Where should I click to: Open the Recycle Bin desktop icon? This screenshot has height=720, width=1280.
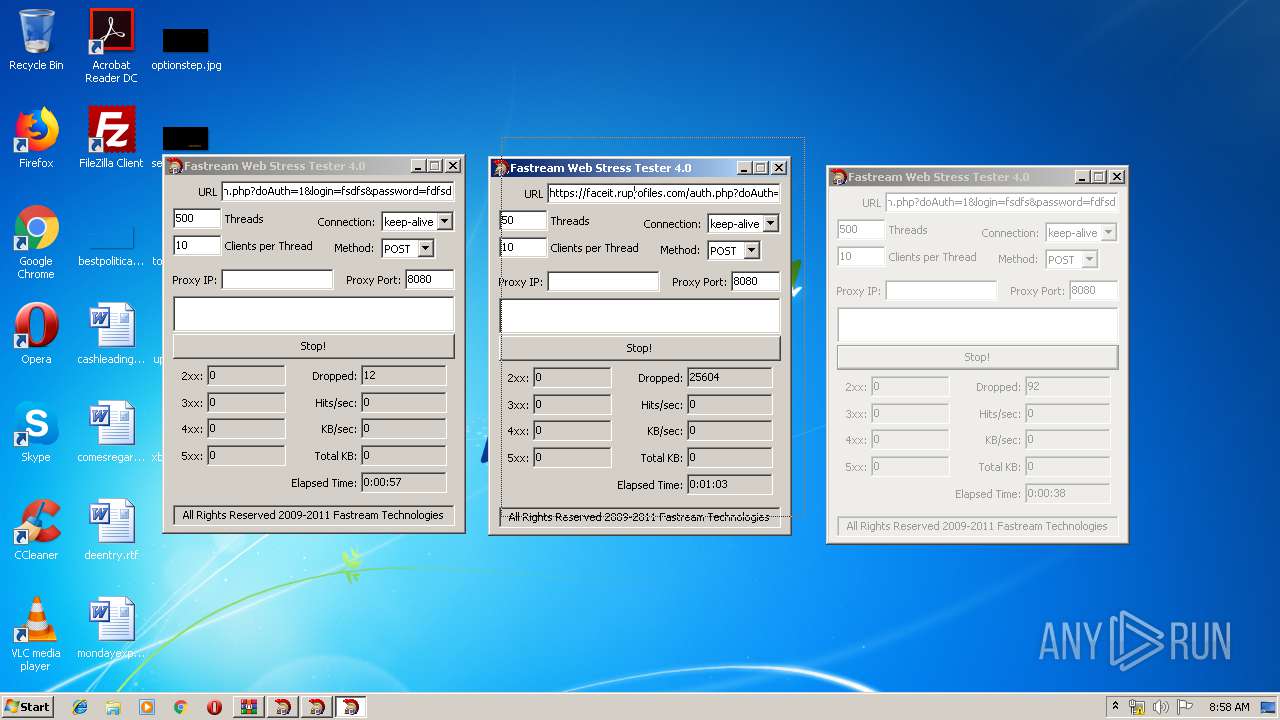click(36, 40)
